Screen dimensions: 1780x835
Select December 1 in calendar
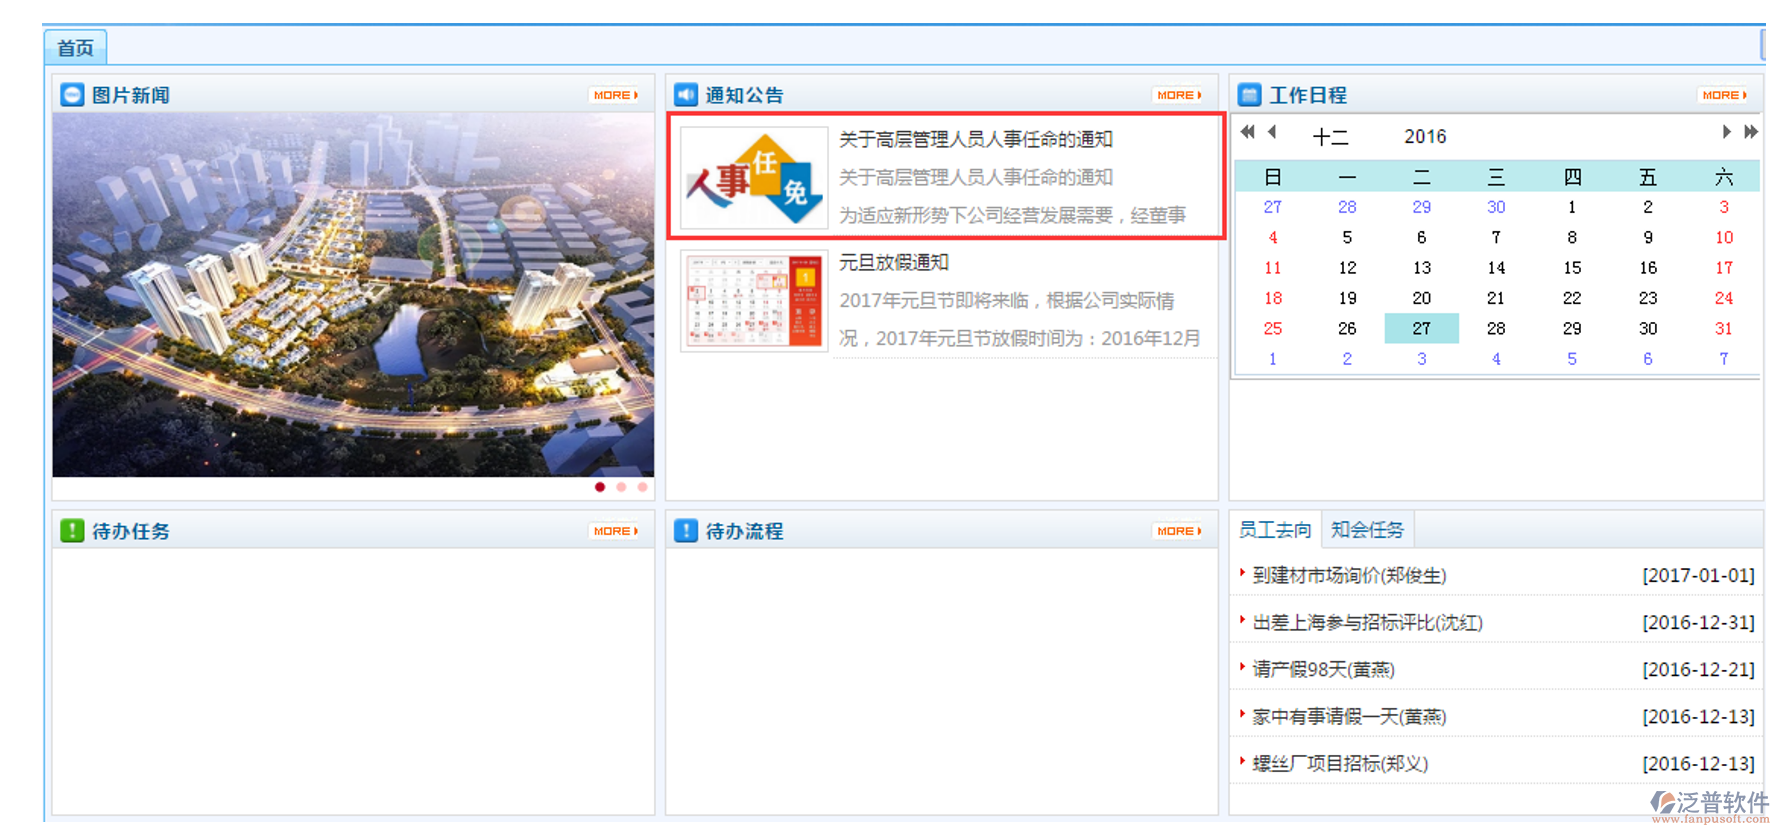[x=1572, y=207]
